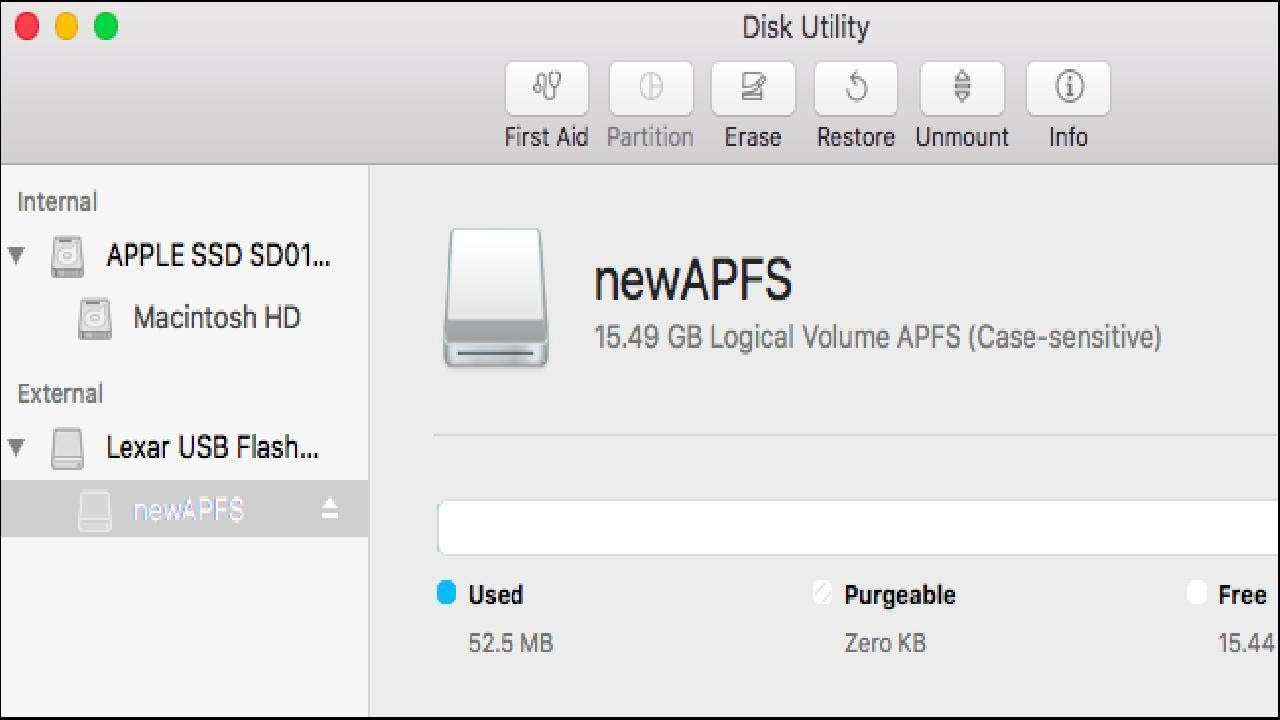Image resolution: width=1280 pixels, height=720 pixels.
Task: Select Macintosh HD in the sidebar
Action: [216, 318]
